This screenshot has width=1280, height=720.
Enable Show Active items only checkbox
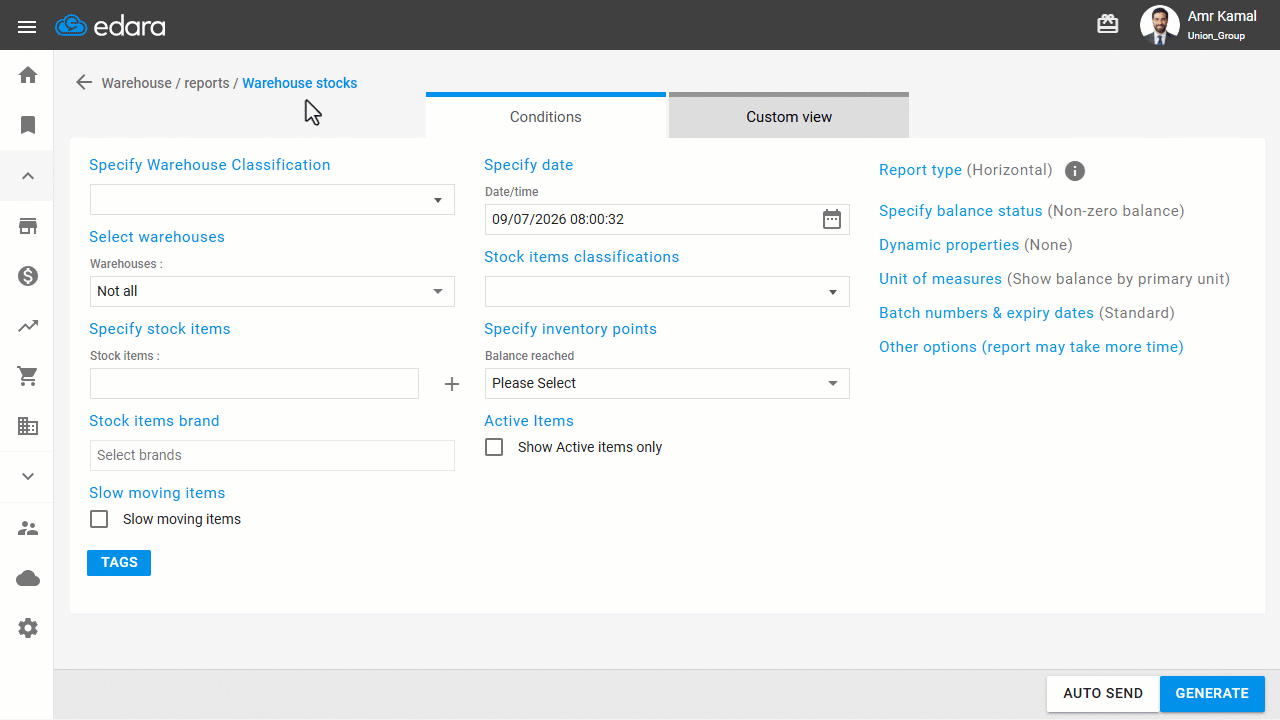pyautogui.click(x=494, y=447)
